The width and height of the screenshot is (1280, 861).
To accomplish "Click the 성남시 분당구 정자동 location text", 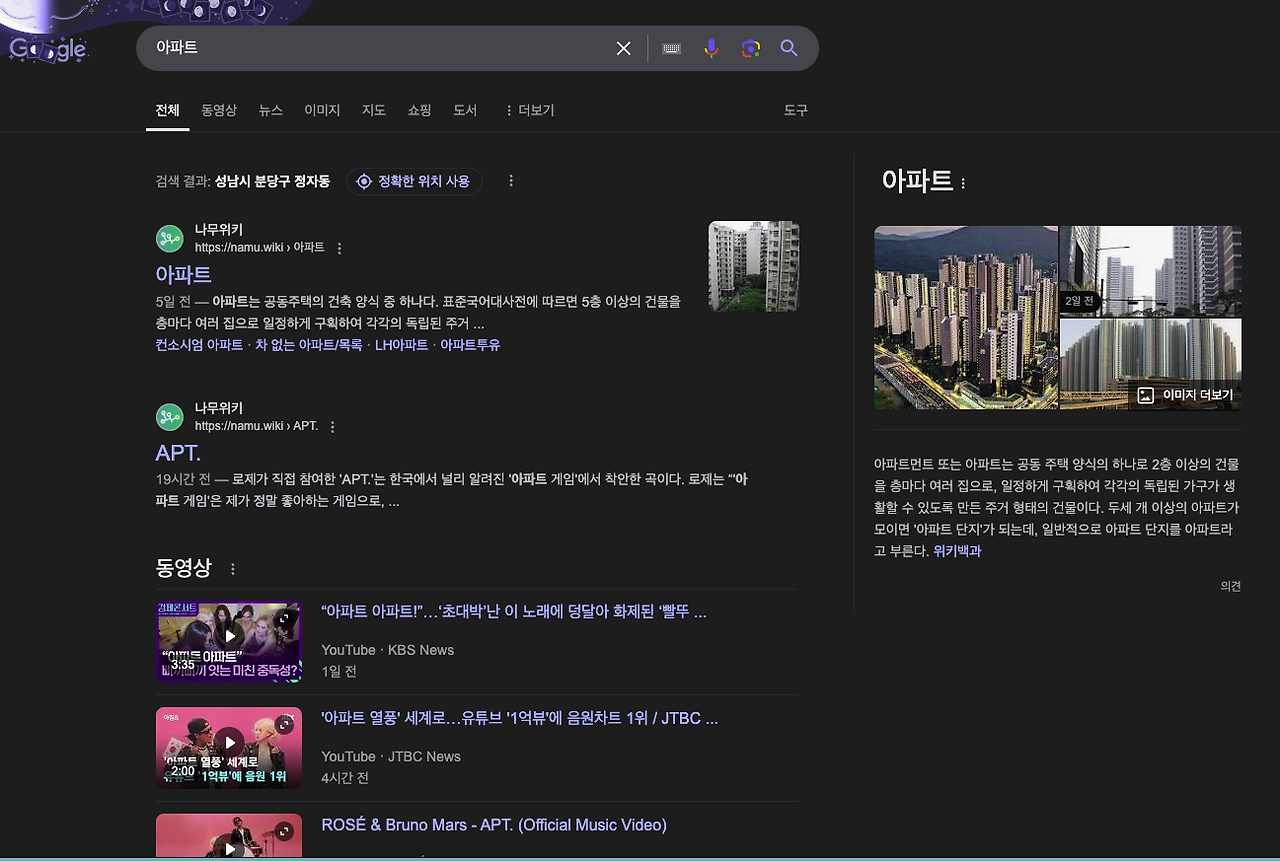I will point(272,181).
